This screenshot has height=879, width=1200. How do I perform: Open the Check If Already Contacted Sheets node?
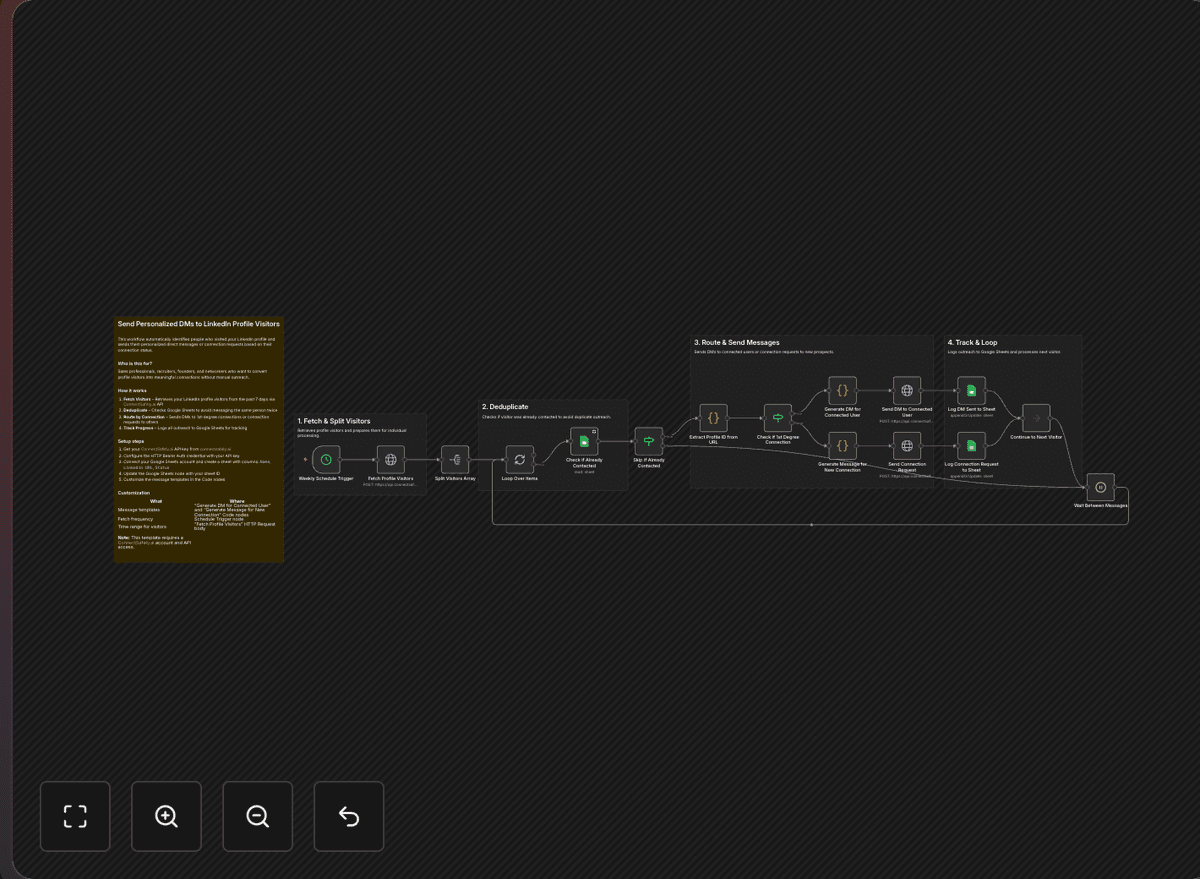coord(584,440)
